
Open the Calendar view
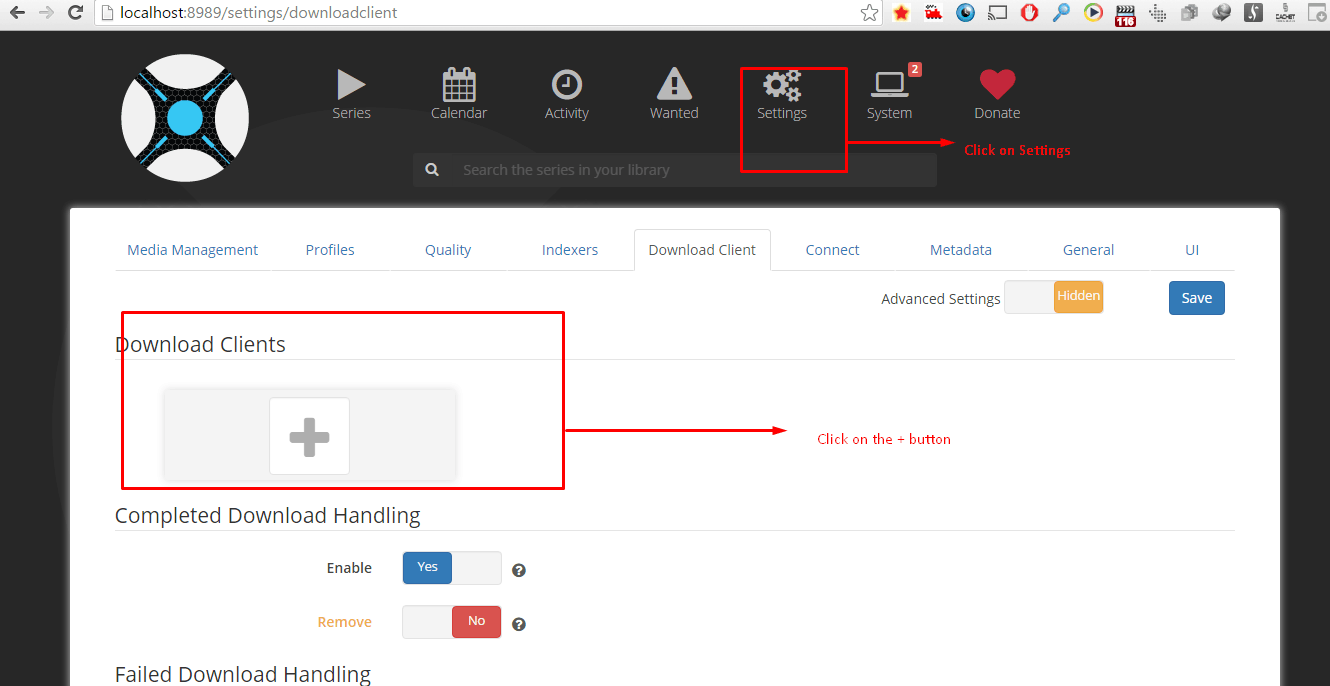click(459, 94)
